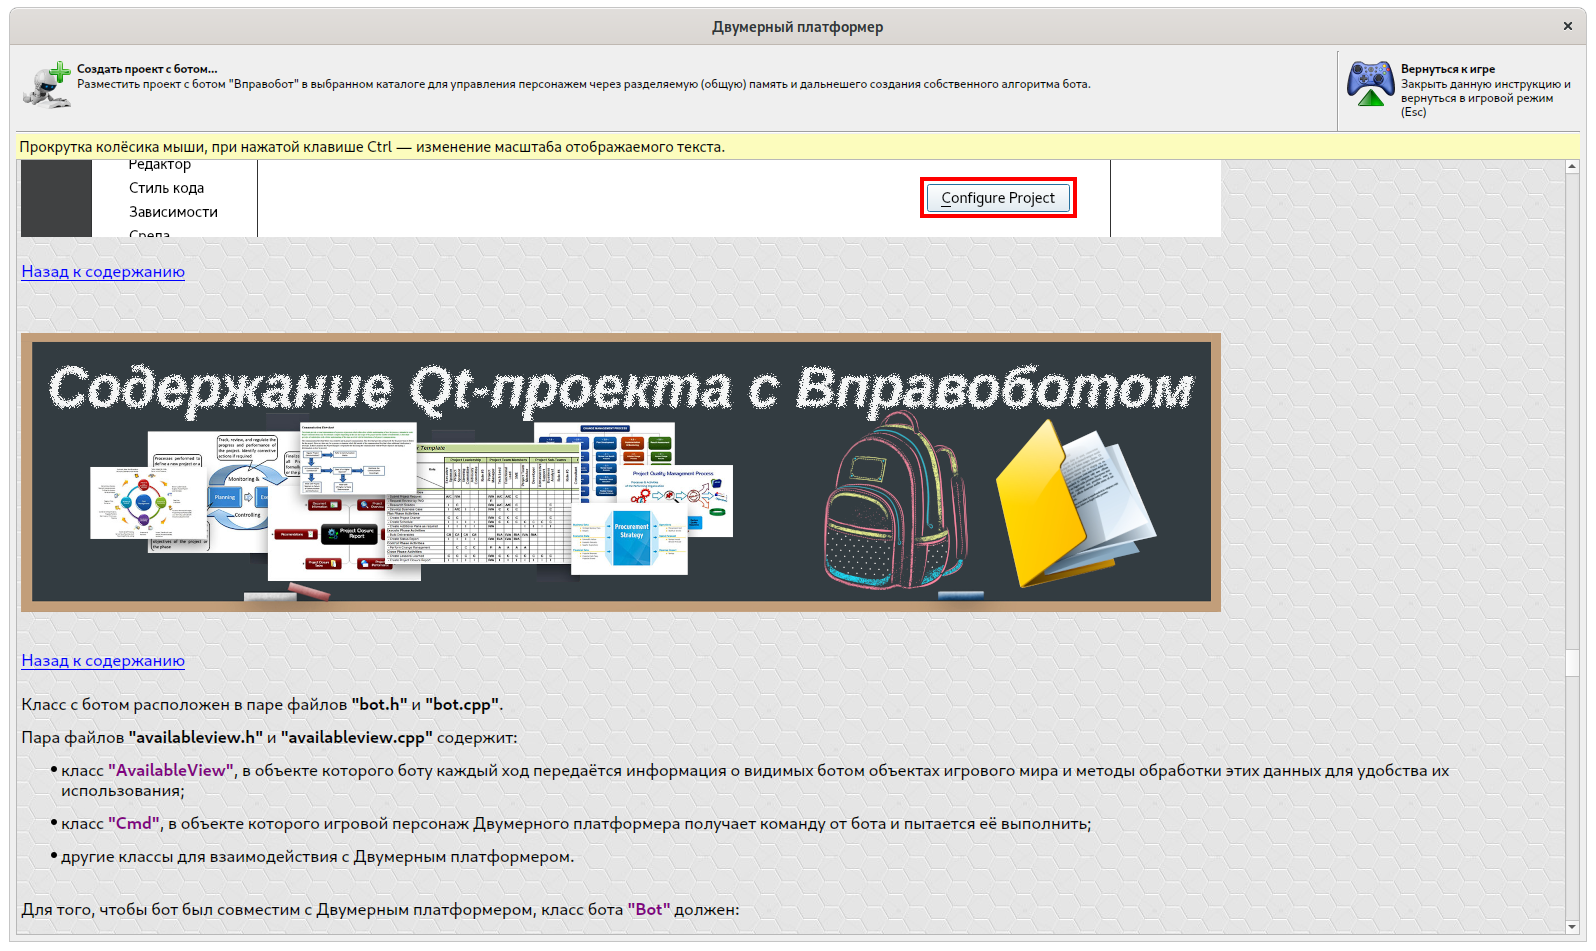Click the robot create-project icon
Image resolution: width=1596 pixels, height=951 pixels.
(47, 84)
